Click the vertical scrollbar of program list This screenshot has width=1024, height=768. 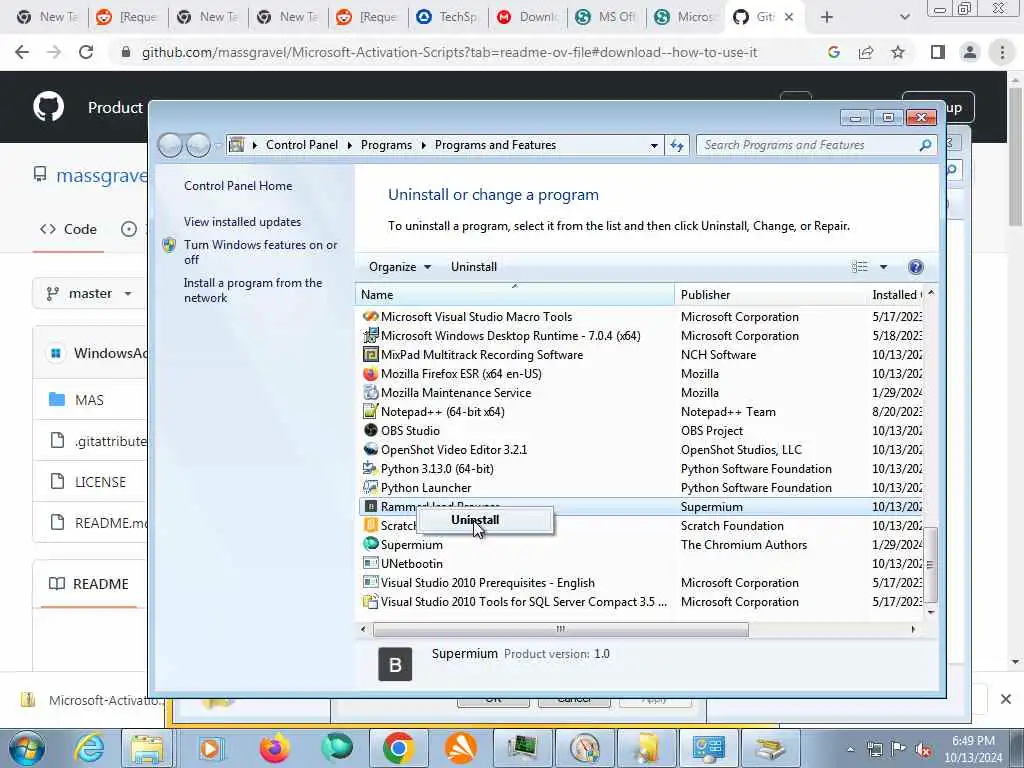pyautogui.click(x=931, y=564)
